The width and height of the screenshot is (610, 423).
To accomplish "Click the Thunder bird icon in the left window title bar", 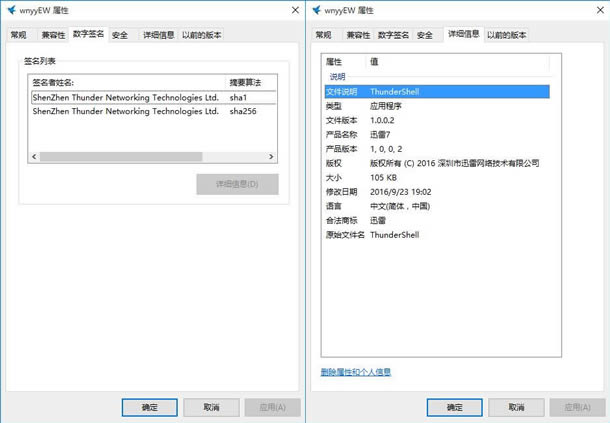I will 11,9.
